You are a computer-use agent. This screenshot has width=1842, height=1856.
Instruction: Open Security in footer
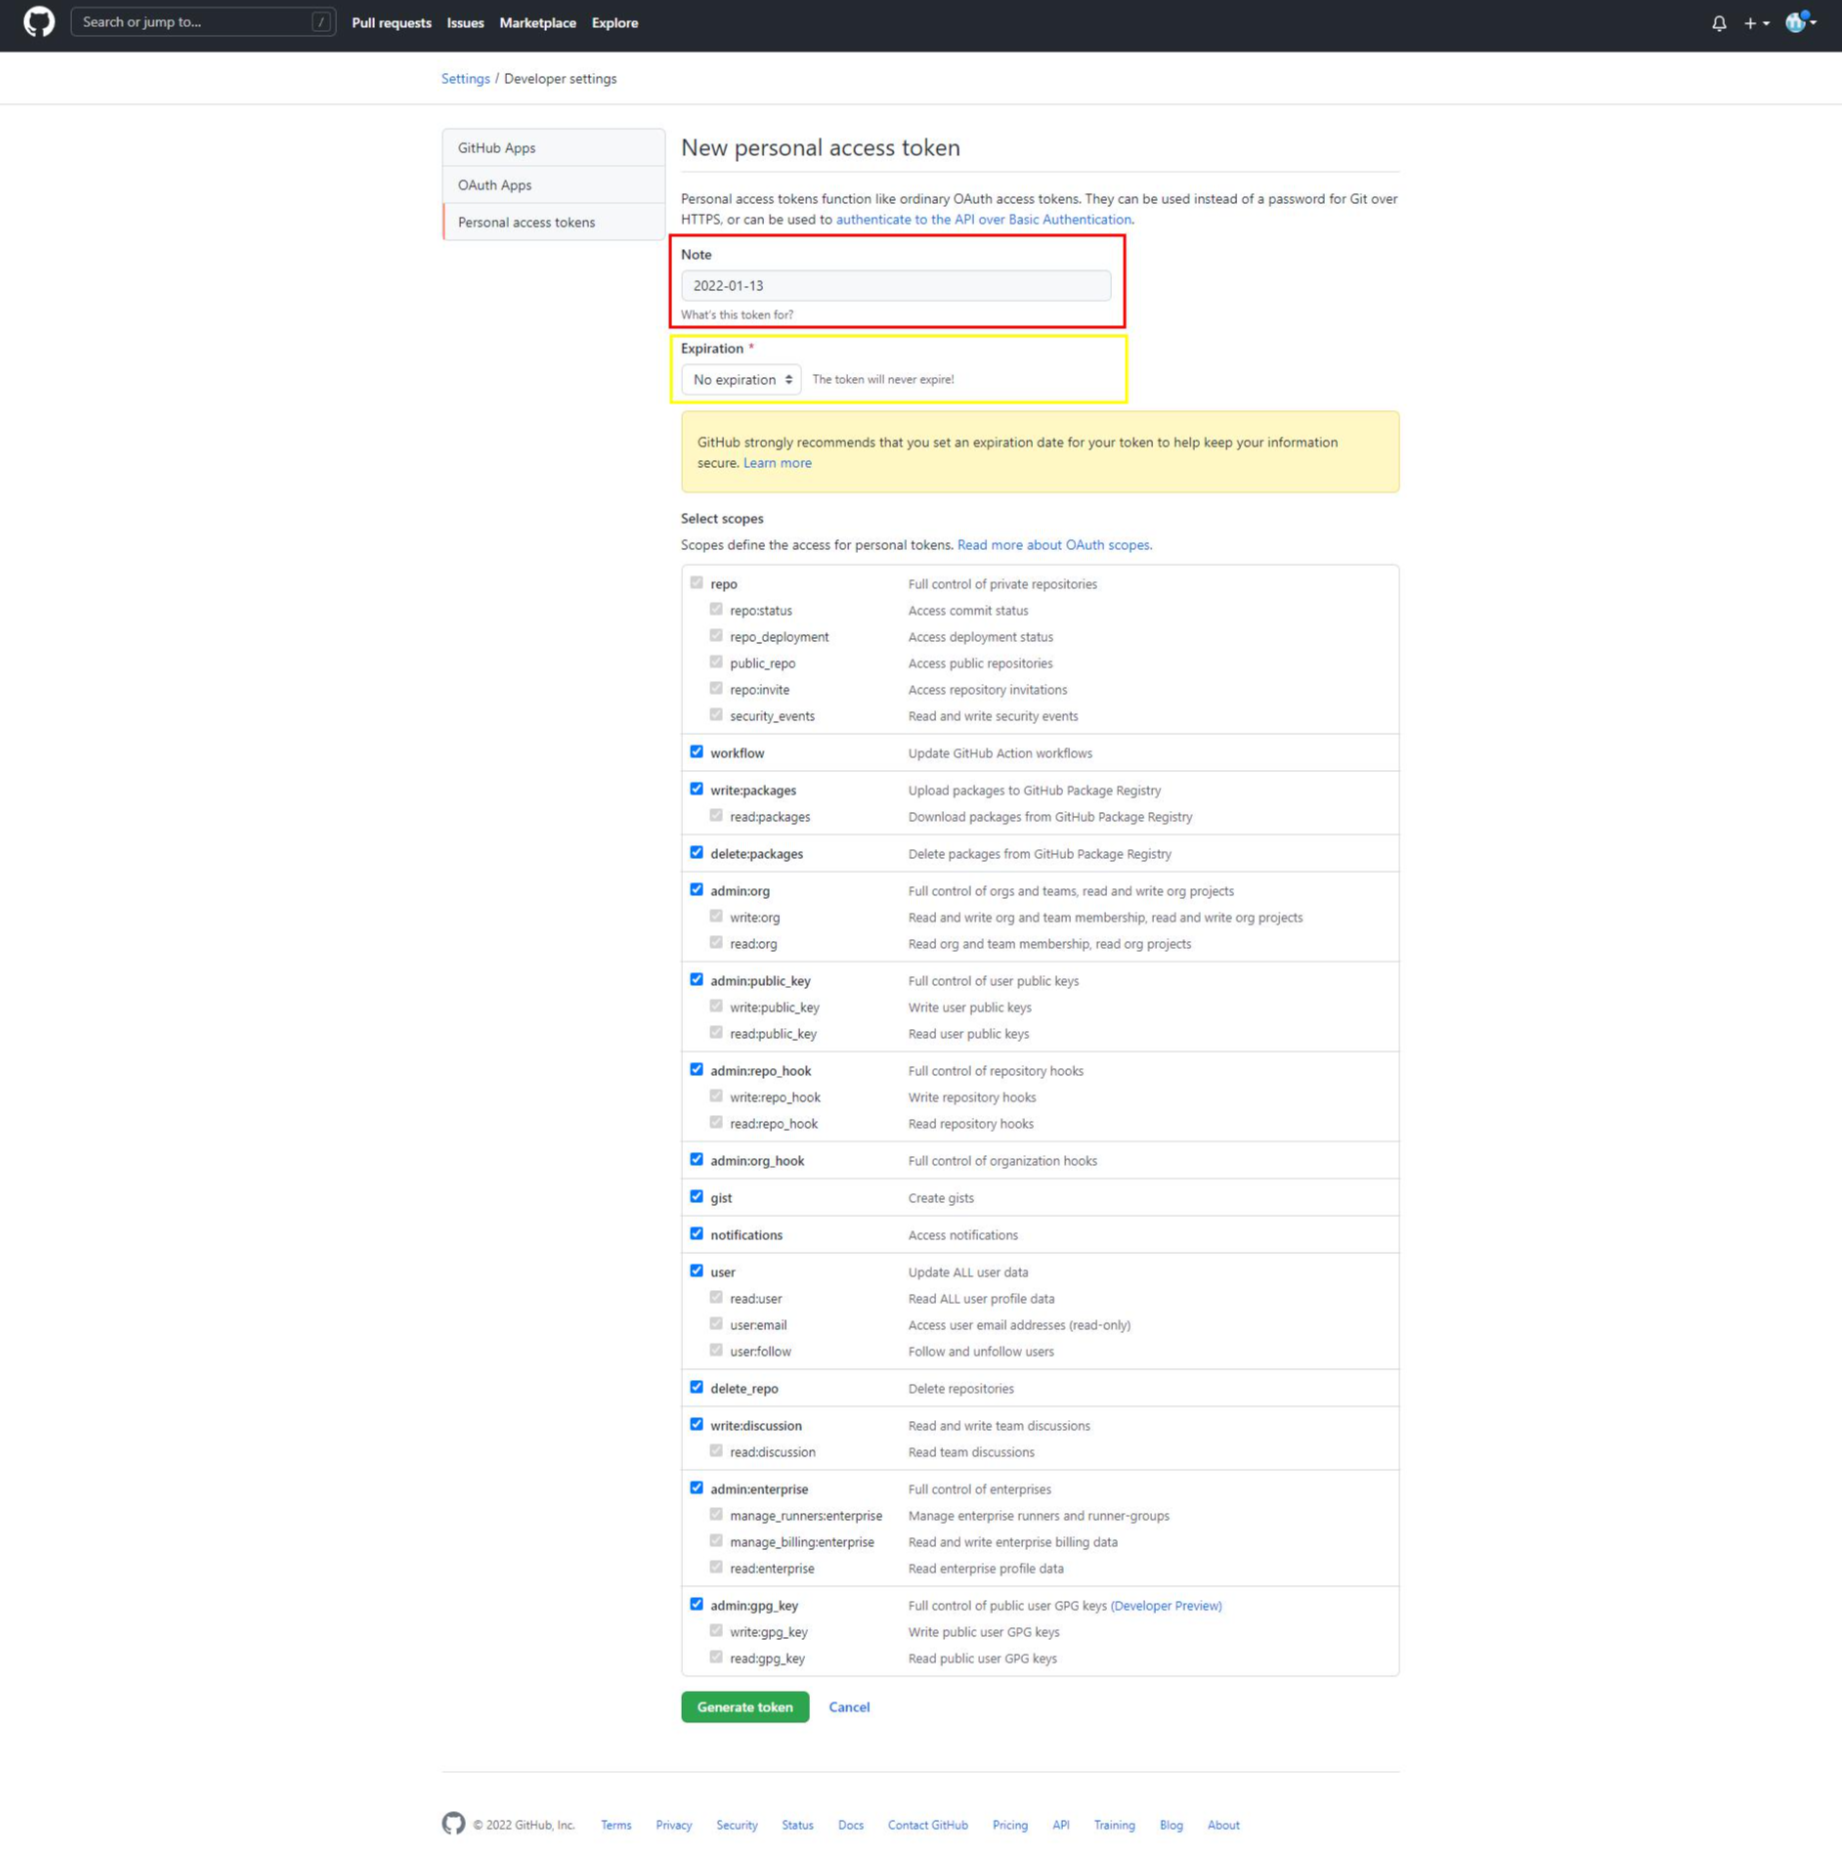point(737,1825)
